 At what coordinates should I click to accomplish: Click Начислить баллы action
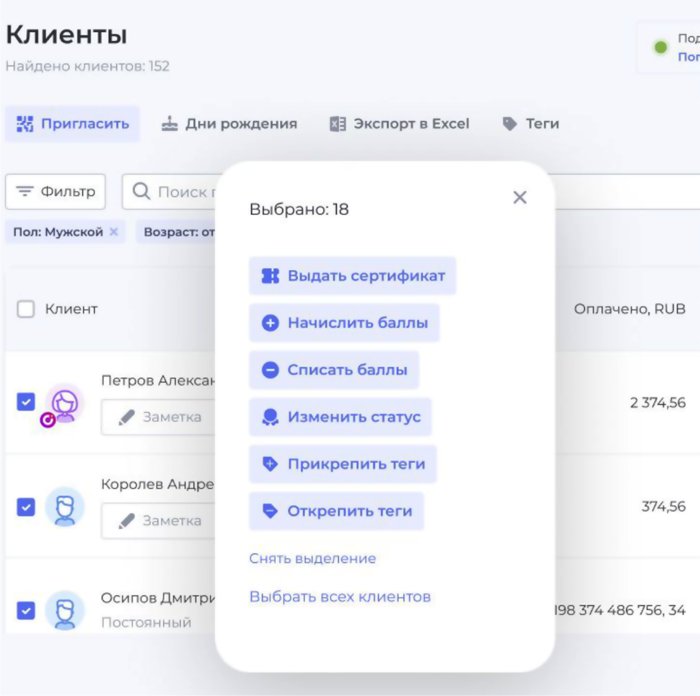344,323
